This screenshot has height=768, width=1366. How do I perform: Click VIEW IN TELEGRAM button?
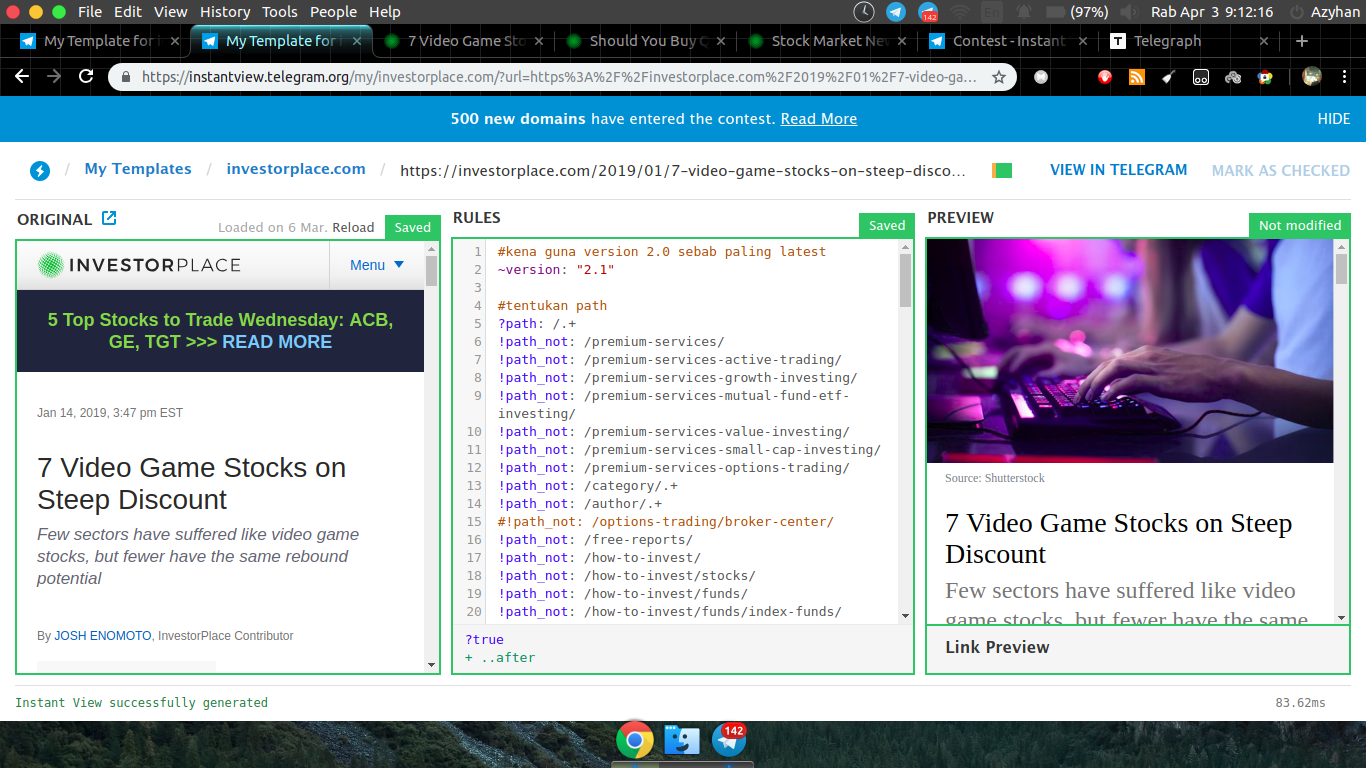[x=1119, y=170]
